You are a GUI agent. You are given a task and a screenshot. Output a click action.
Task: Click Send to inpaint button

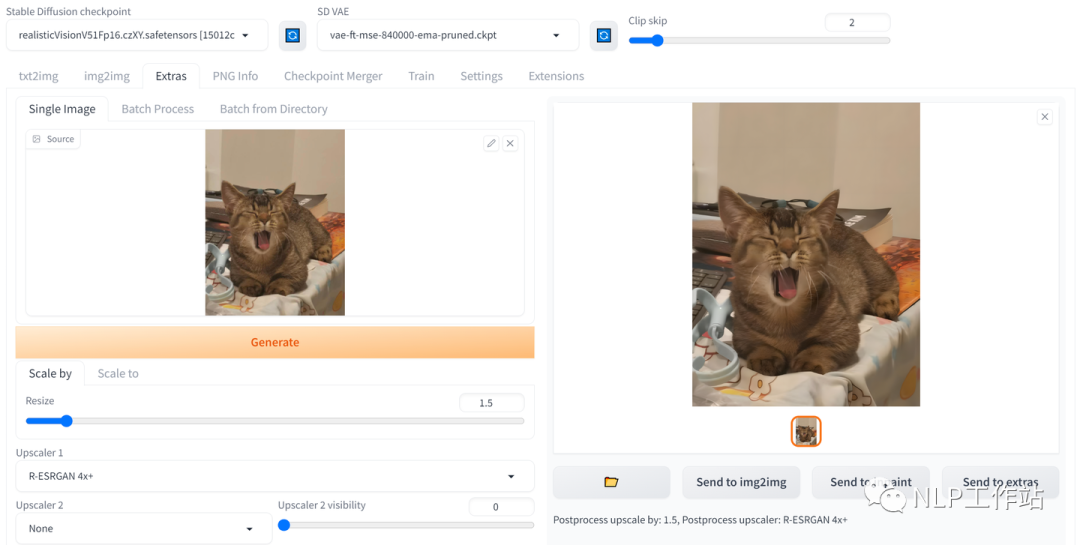[871, 482]
